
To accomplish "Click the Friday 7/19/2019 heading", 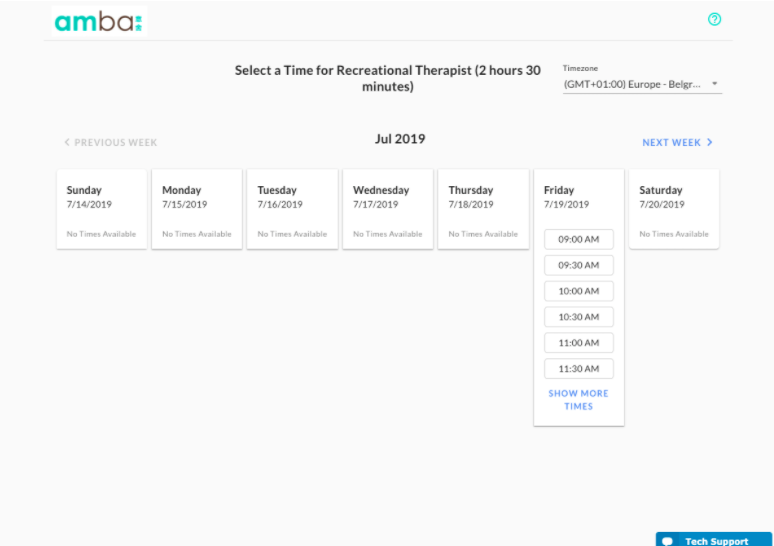I will 566,197.
